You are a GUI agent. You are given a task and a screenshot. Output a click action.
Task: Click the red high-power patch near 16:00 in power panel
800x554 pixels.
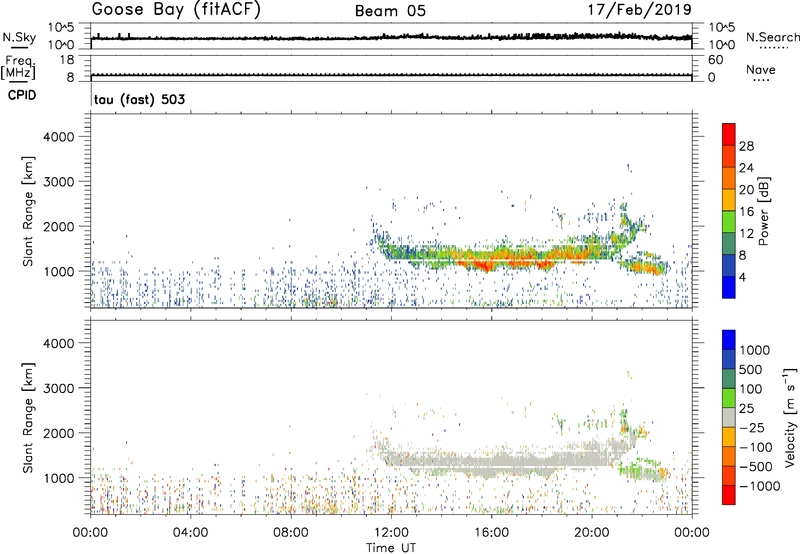pos(482,264)
